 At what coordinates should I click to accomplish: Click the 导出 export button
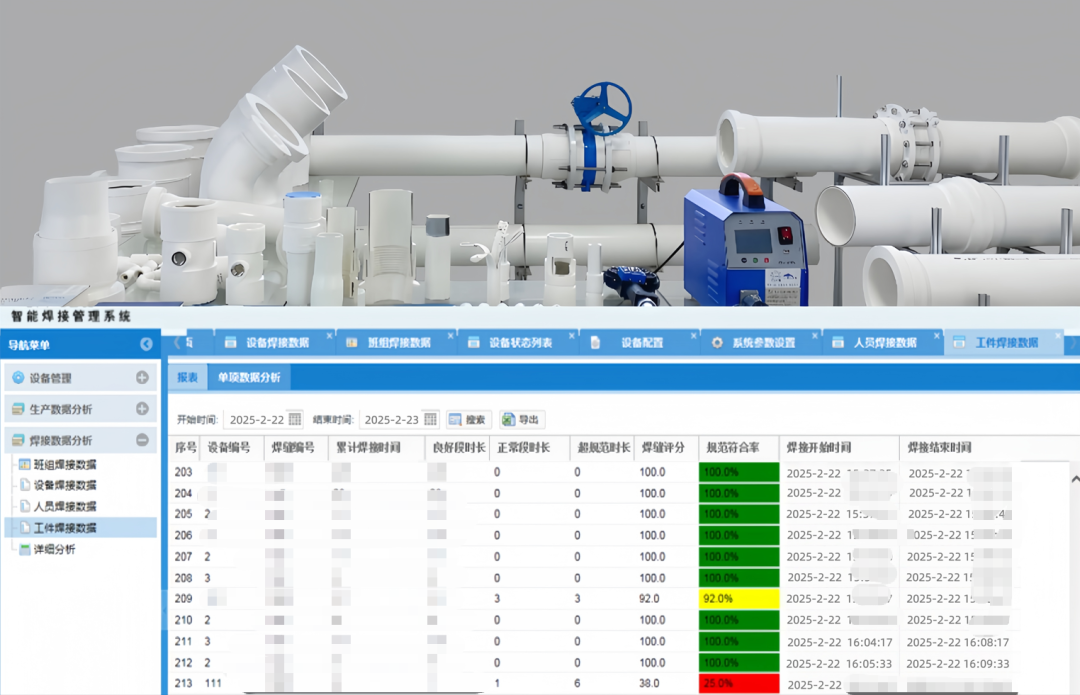522,420
